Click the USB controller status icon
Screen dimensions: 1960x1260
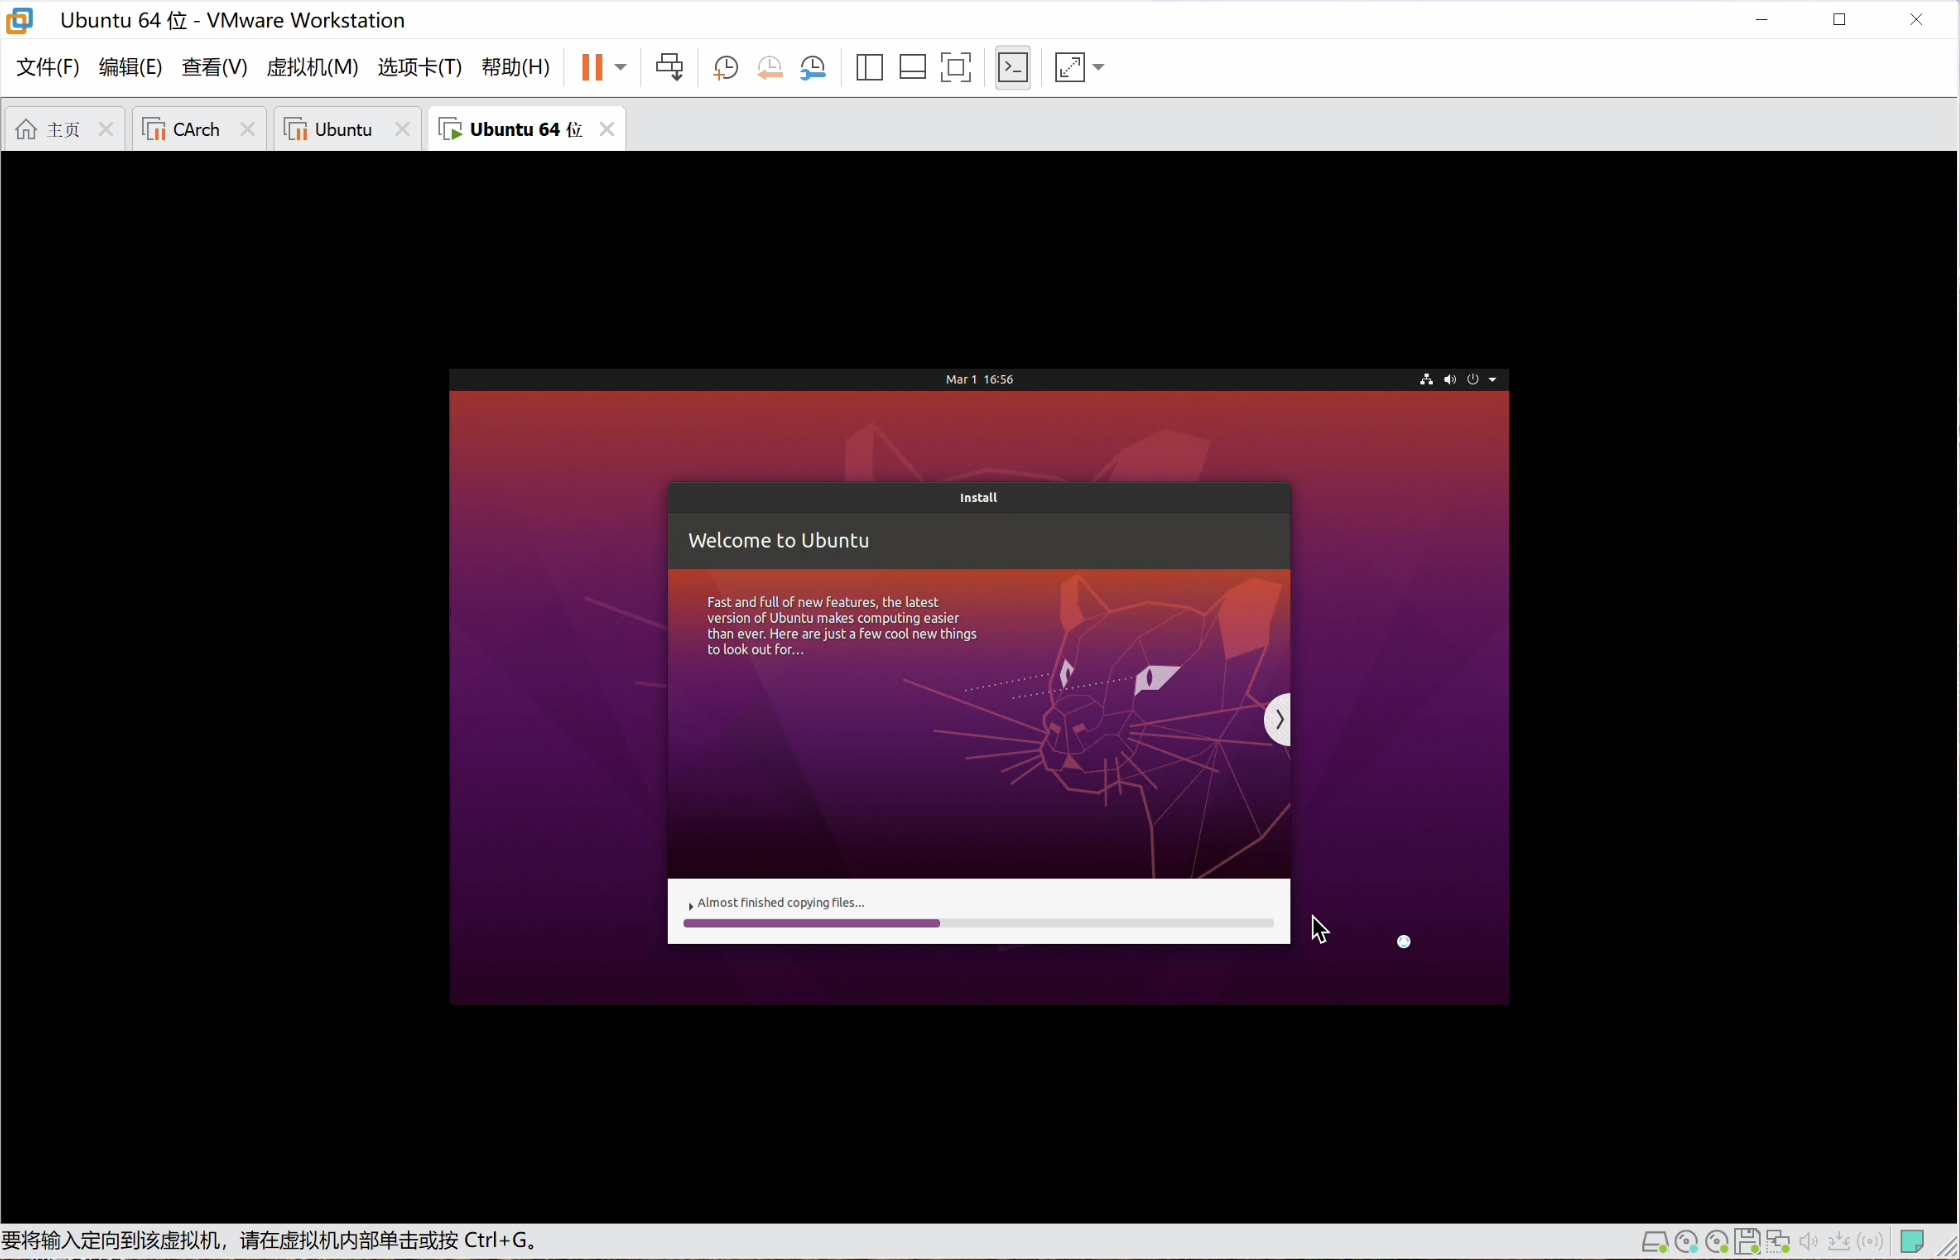[1839, 1242]
